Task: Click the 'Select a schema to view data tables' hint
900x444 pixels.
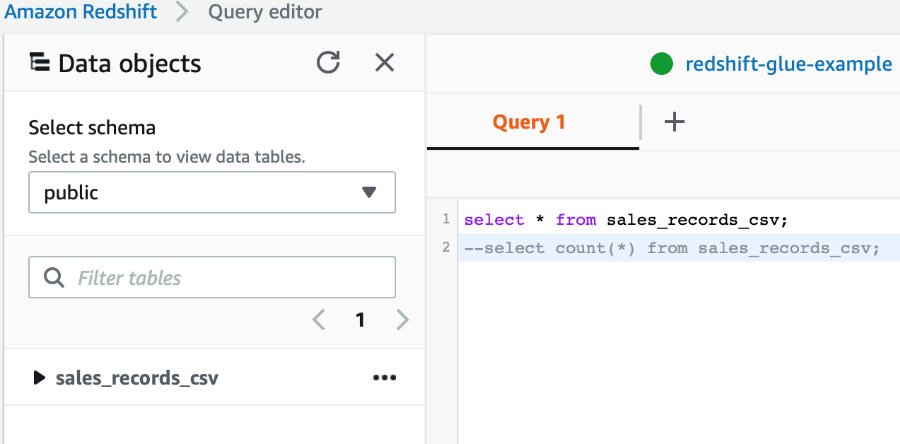Action: pyautogui.click(x=166, y=157)
